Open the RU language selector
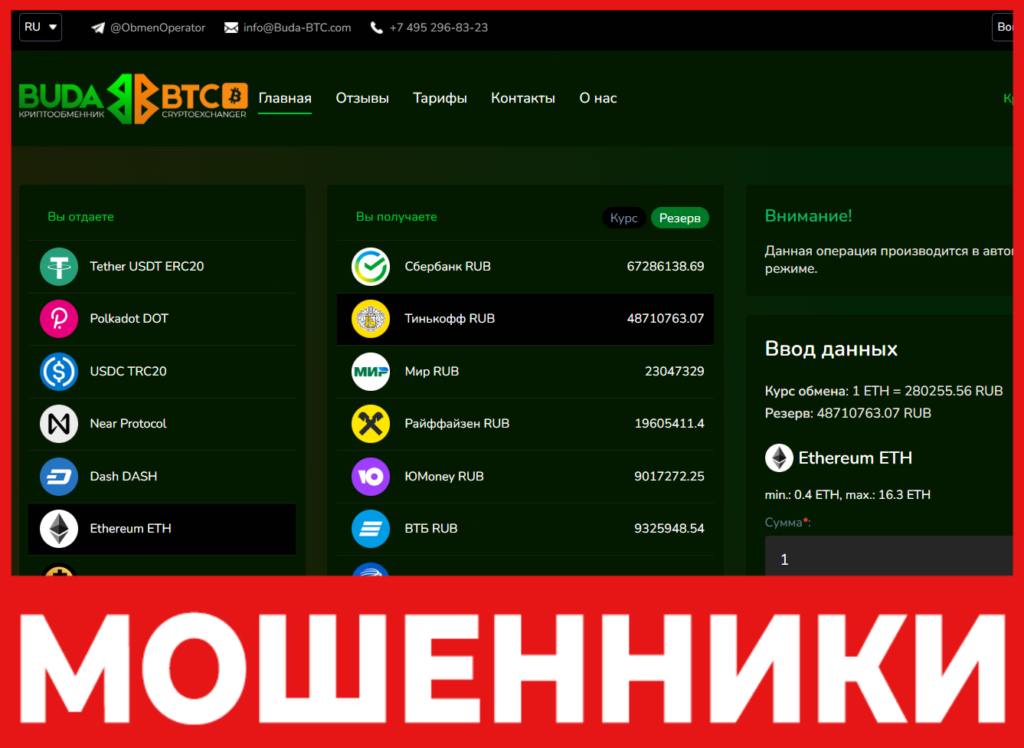 [x=39, y=27]
